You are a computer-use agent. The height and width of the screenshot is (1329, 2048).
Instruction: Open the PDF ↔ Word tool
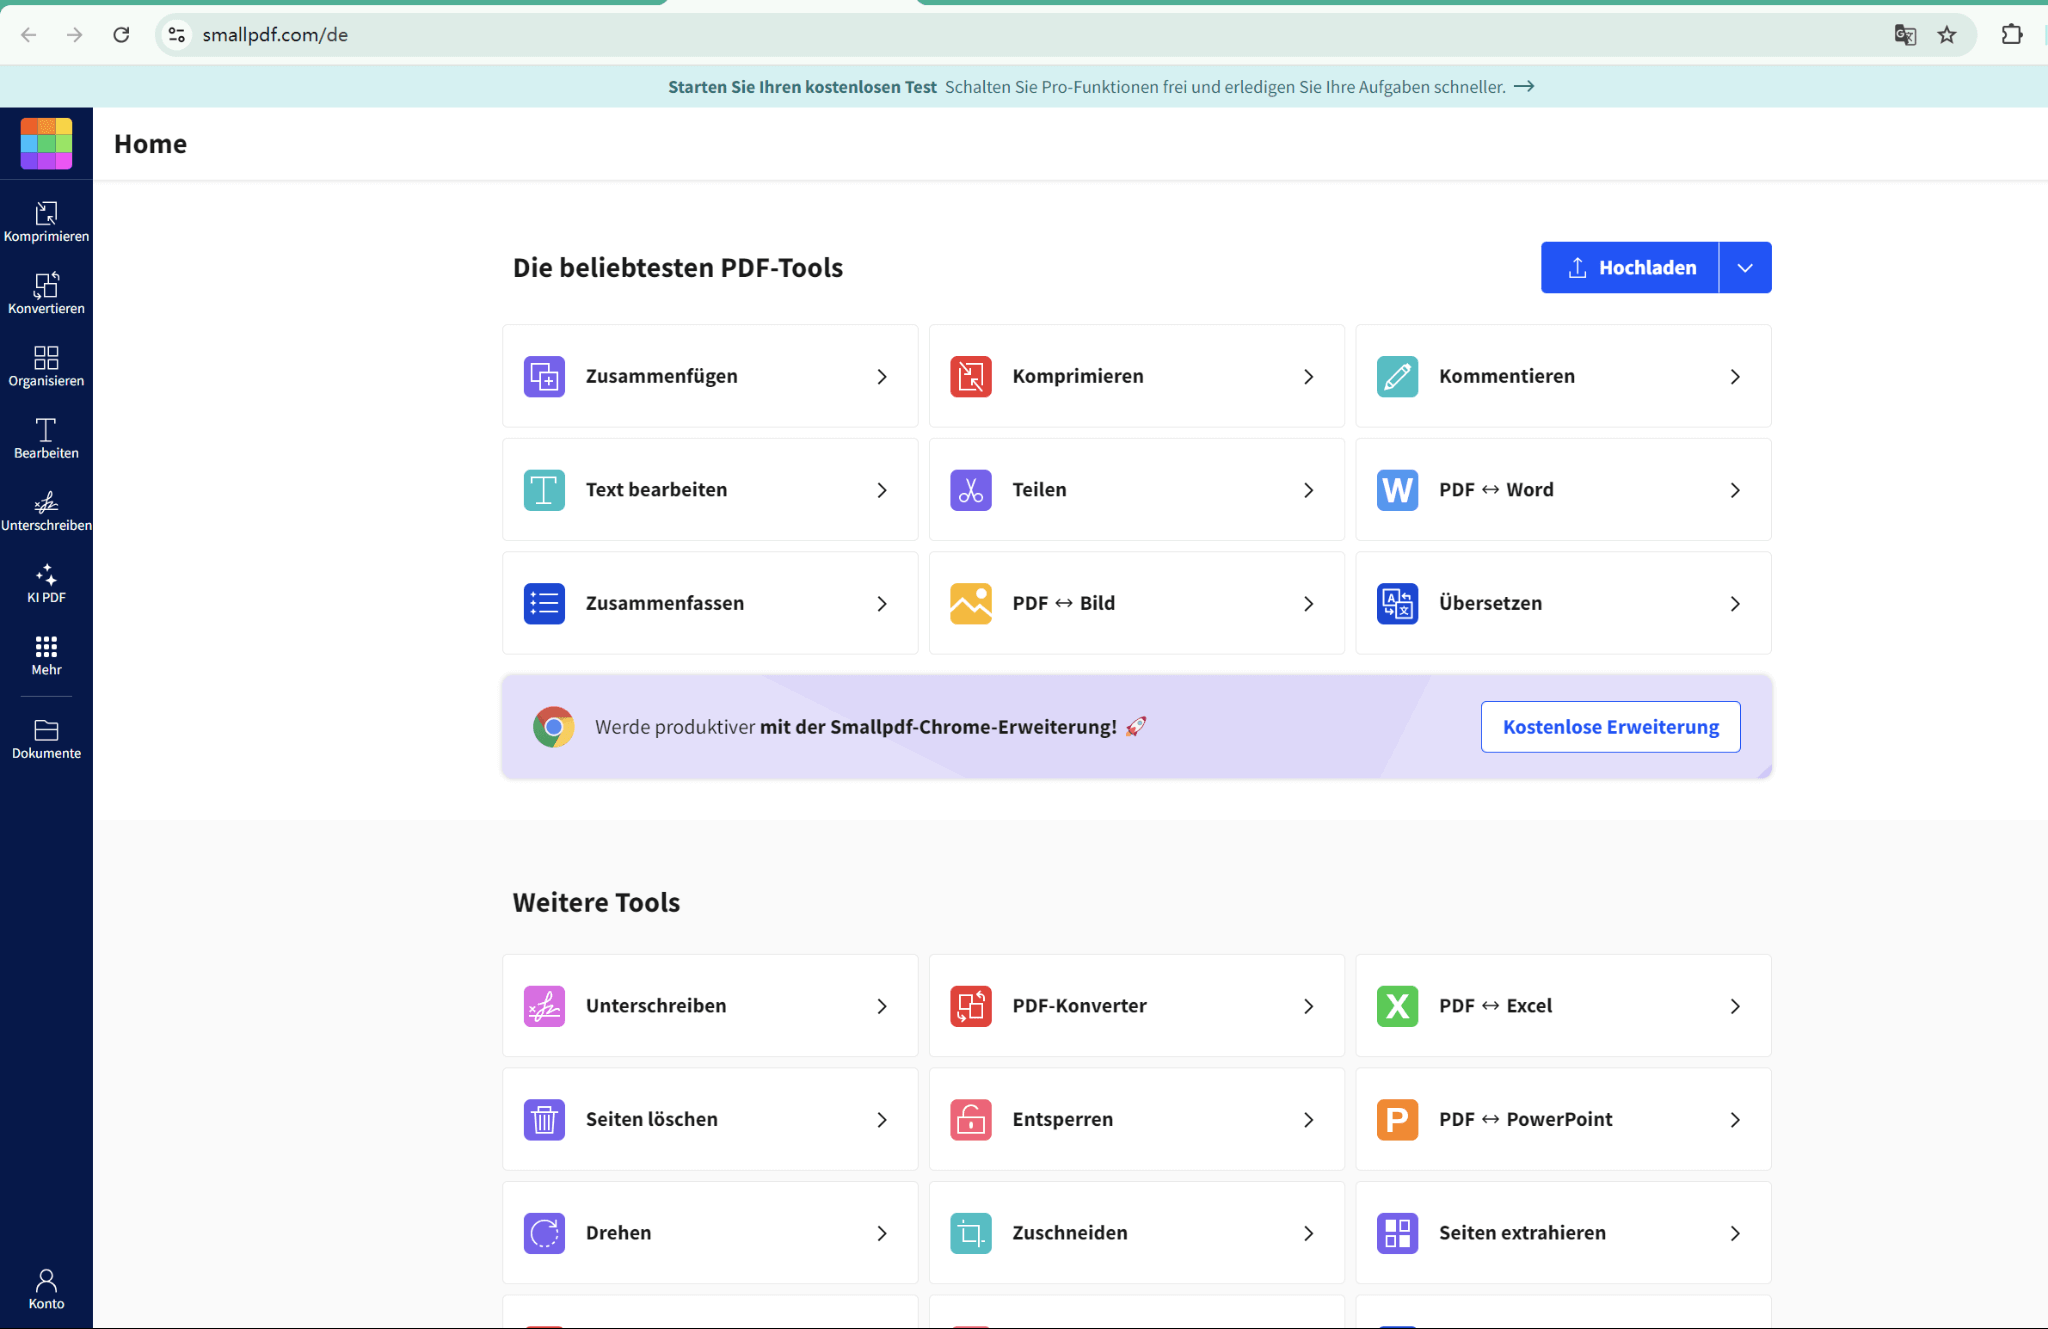(x=1562, y=490)
